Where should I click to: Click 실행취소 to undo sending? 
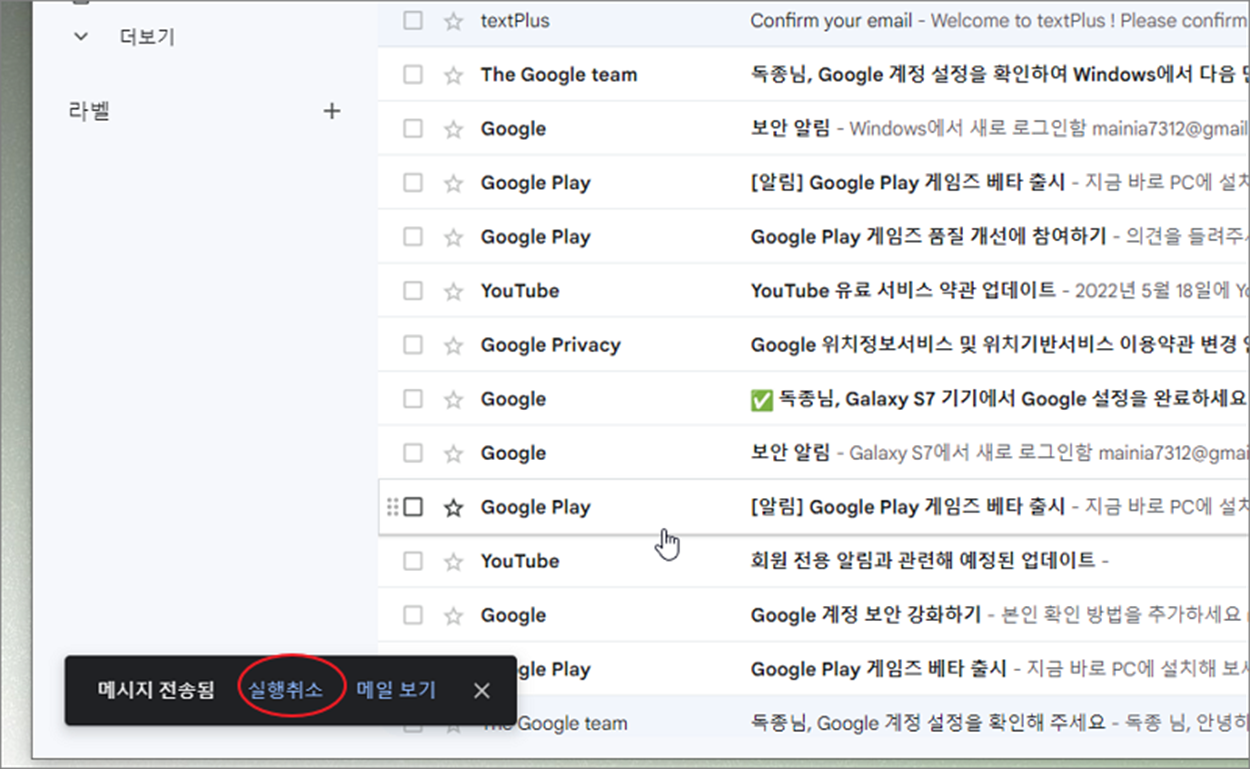coord(286,691)
